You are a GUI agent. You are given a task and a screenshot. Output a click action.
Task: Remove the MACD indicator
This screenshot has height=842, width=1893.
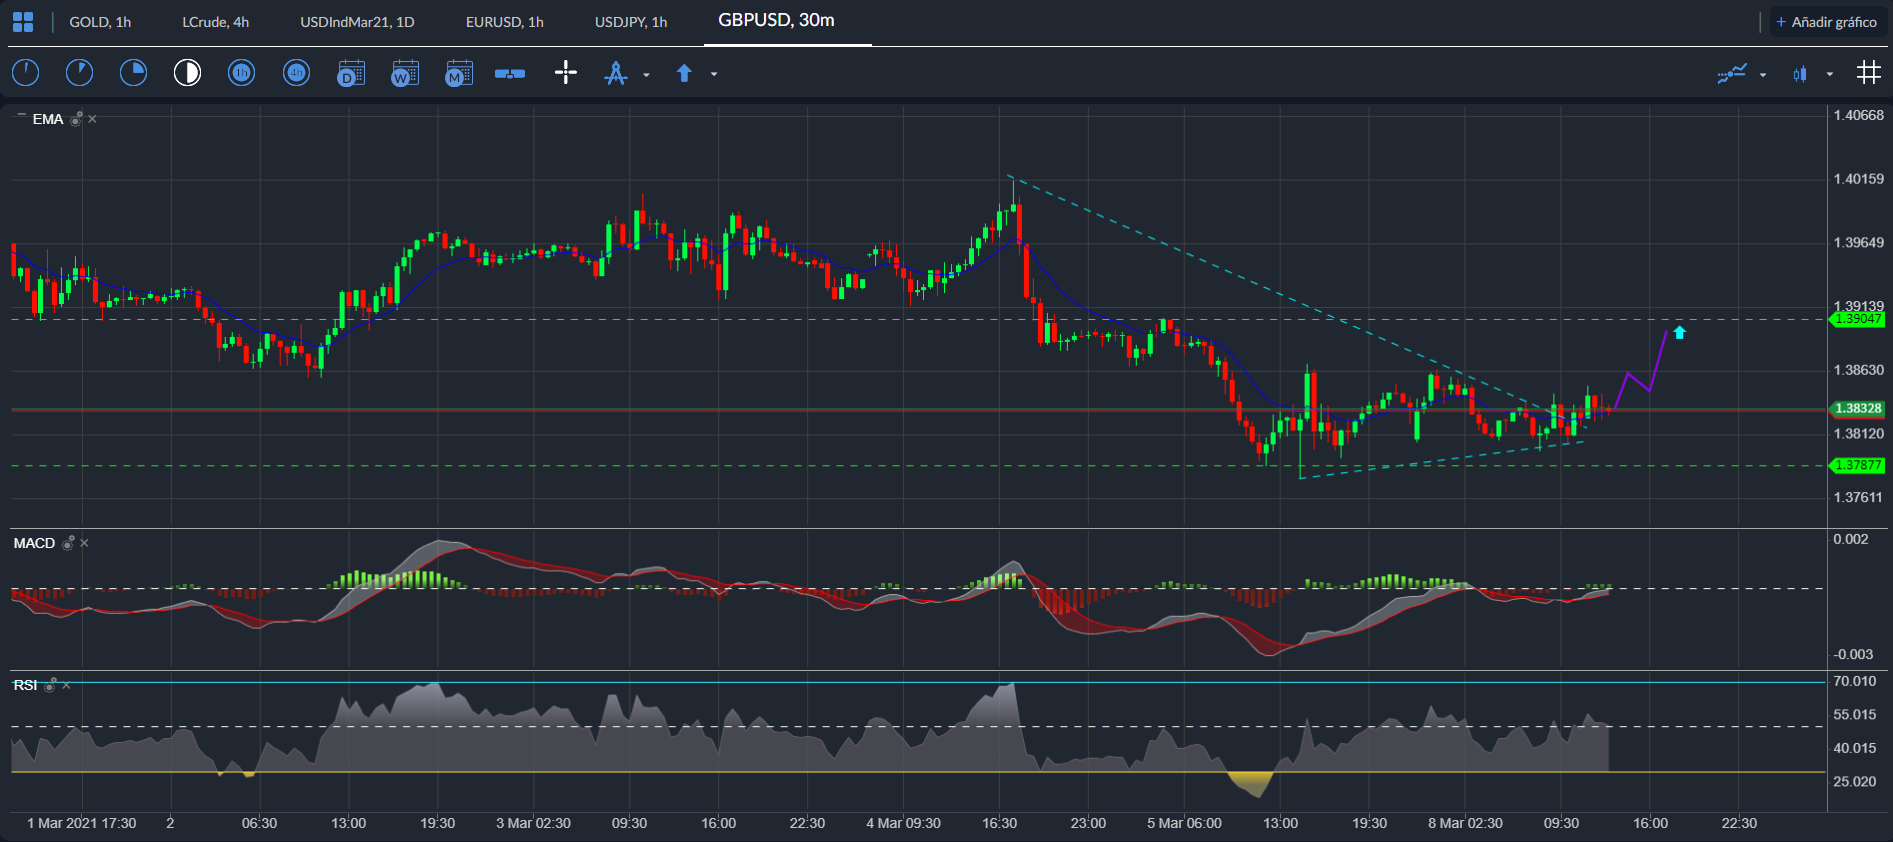pos(84,543)
